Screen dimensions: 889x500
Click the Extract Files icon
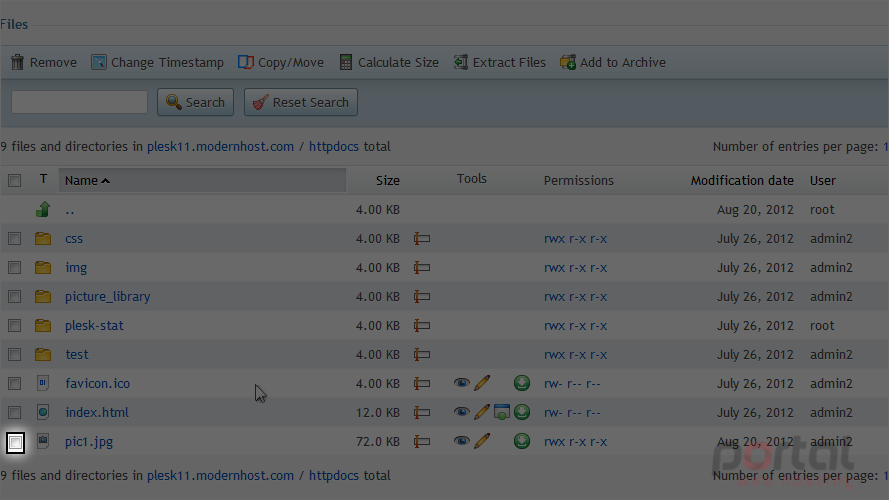[x=461, y=62]
